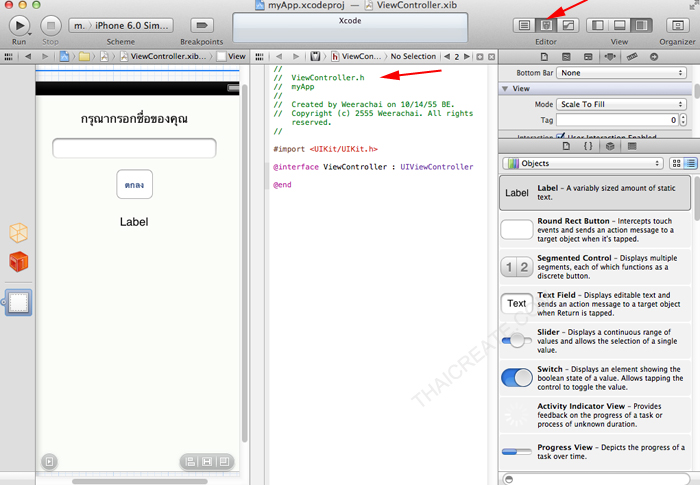
Task: Select Label object in library
Action: [595, 193]
